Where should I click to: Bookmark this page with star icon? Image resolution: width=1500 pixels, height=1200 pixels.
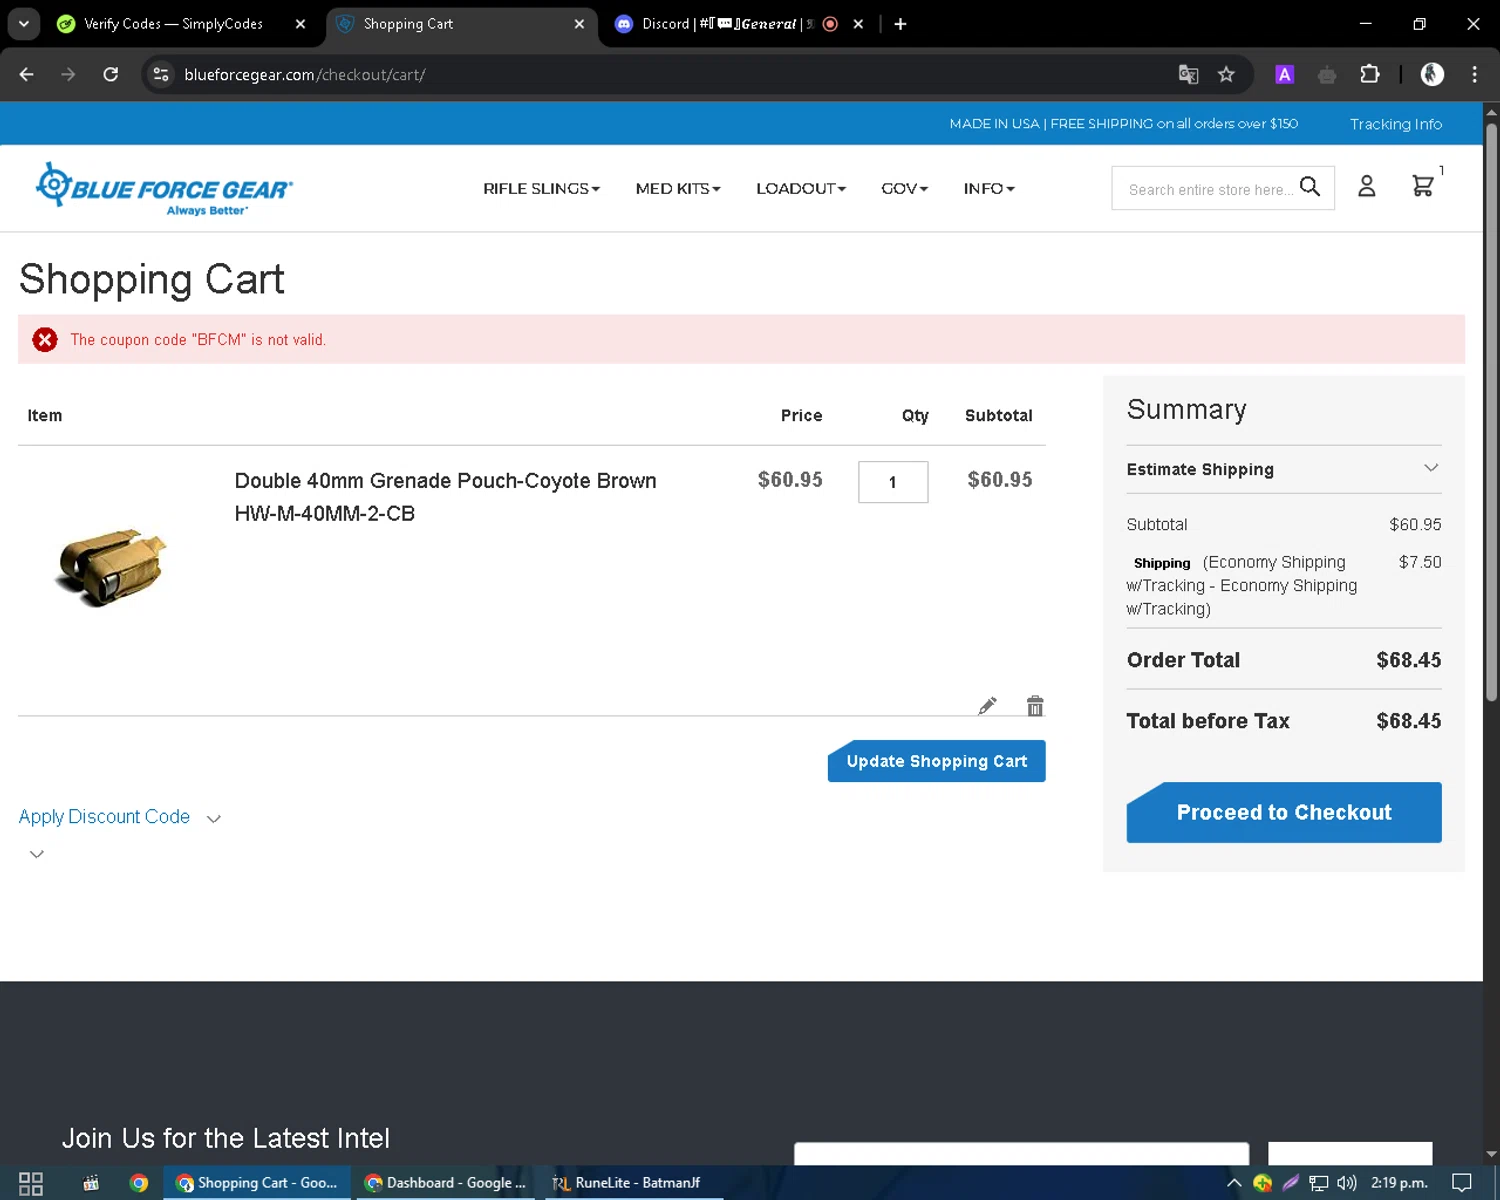point(1226,74)
